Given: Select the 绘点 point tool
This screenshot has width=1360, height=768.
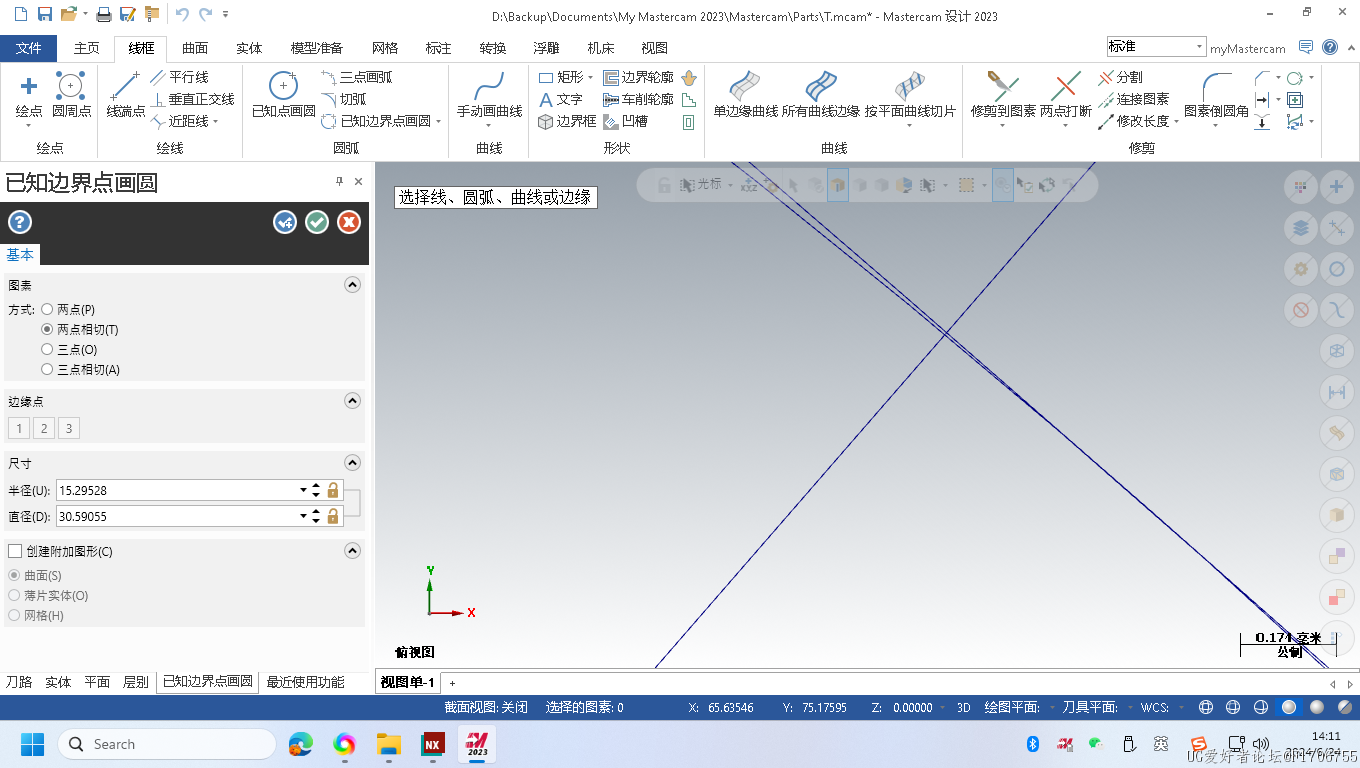Looking at the screenshot, I should 29,96.
